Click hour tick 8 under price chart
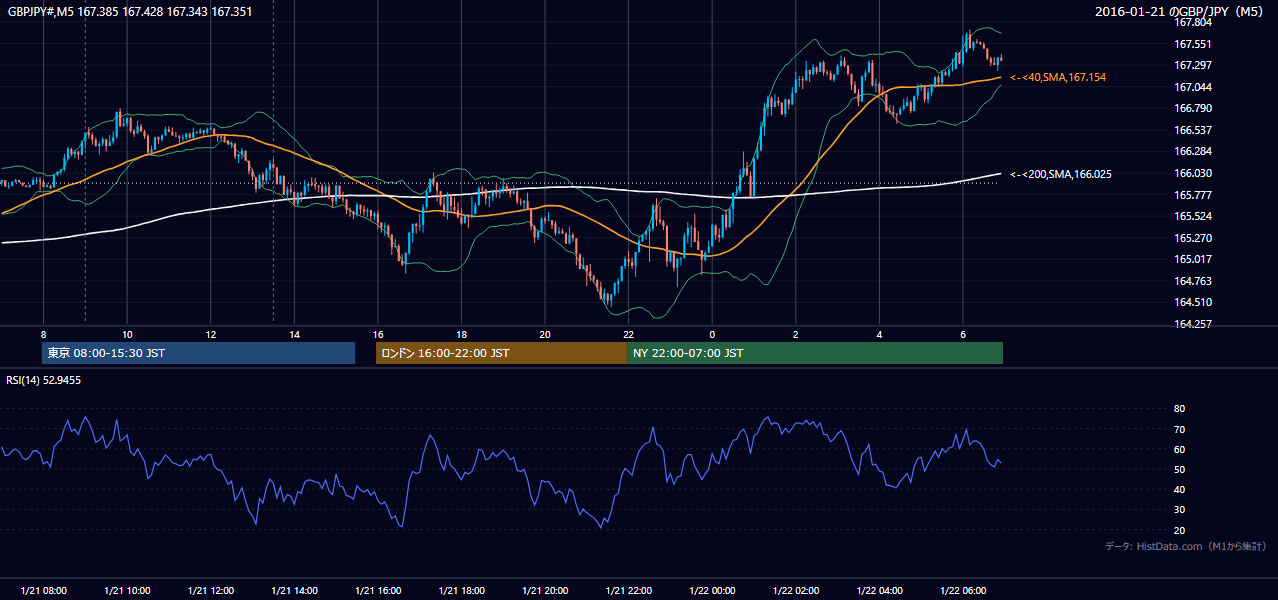The height and width of the screenshot is (600, 1278). (x=43, y=334)
